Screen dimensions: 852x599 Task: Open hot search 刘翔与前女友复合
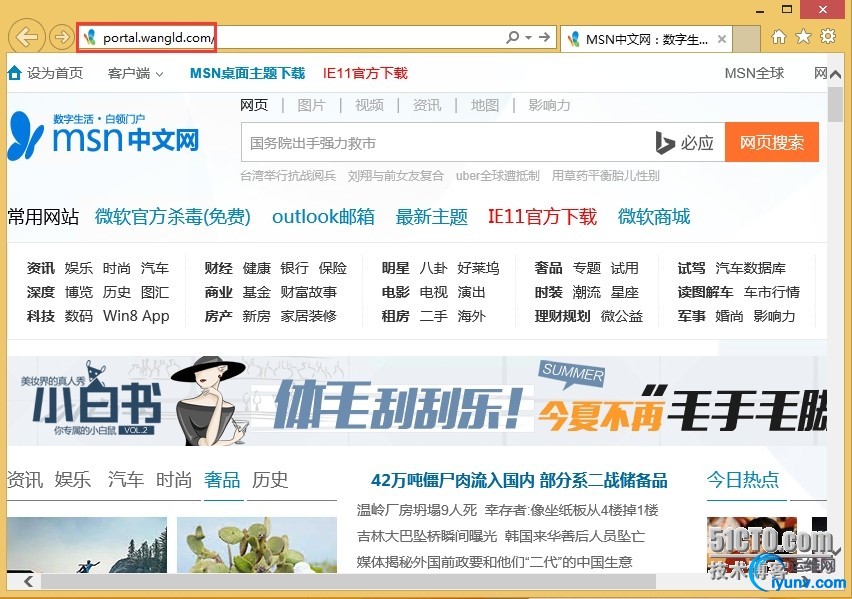point(396,176)
